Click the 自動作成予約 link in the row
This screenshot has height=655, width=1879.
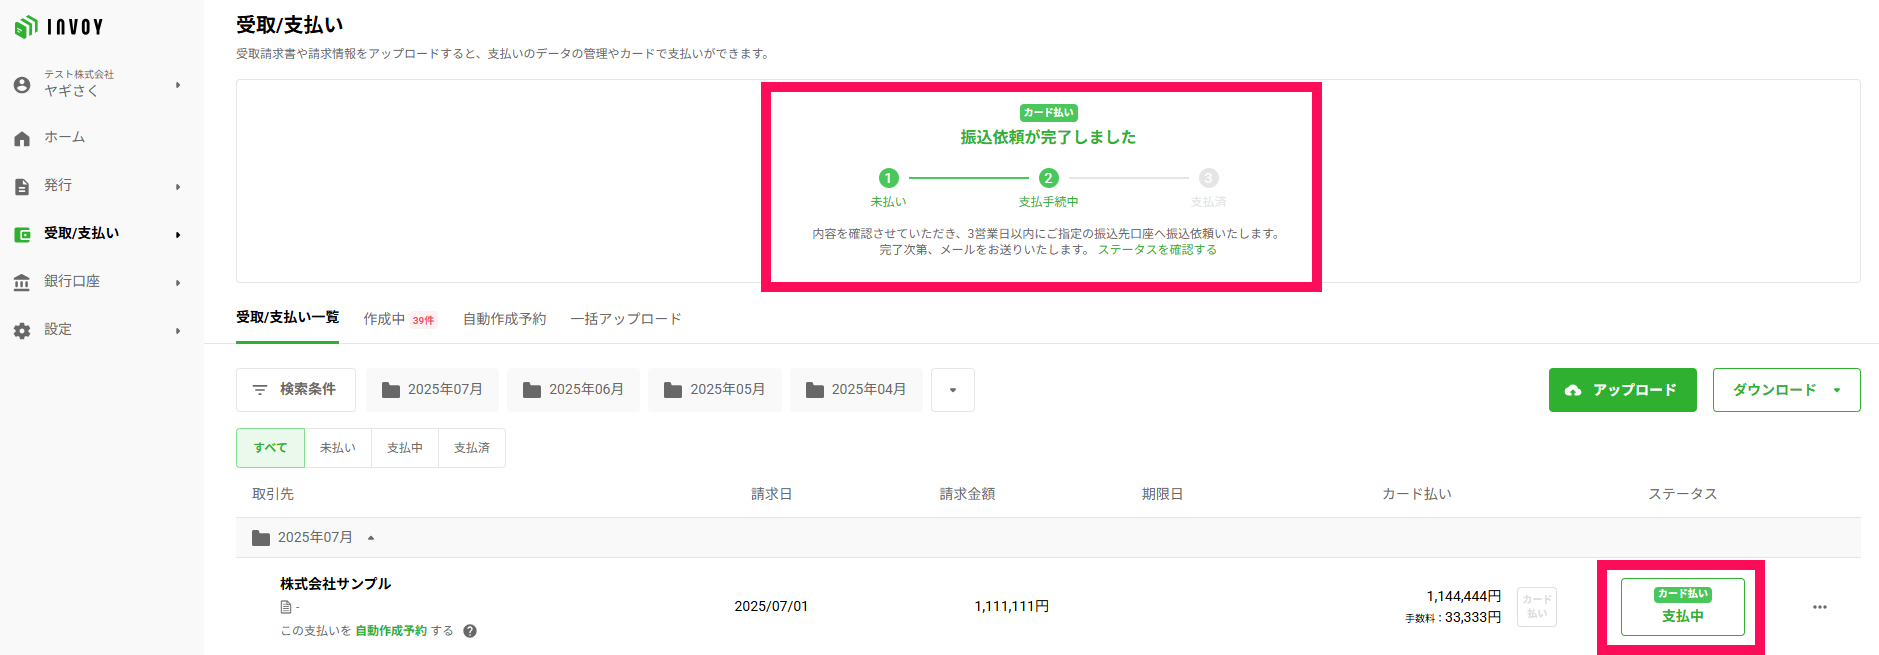(x=391, y=631)
